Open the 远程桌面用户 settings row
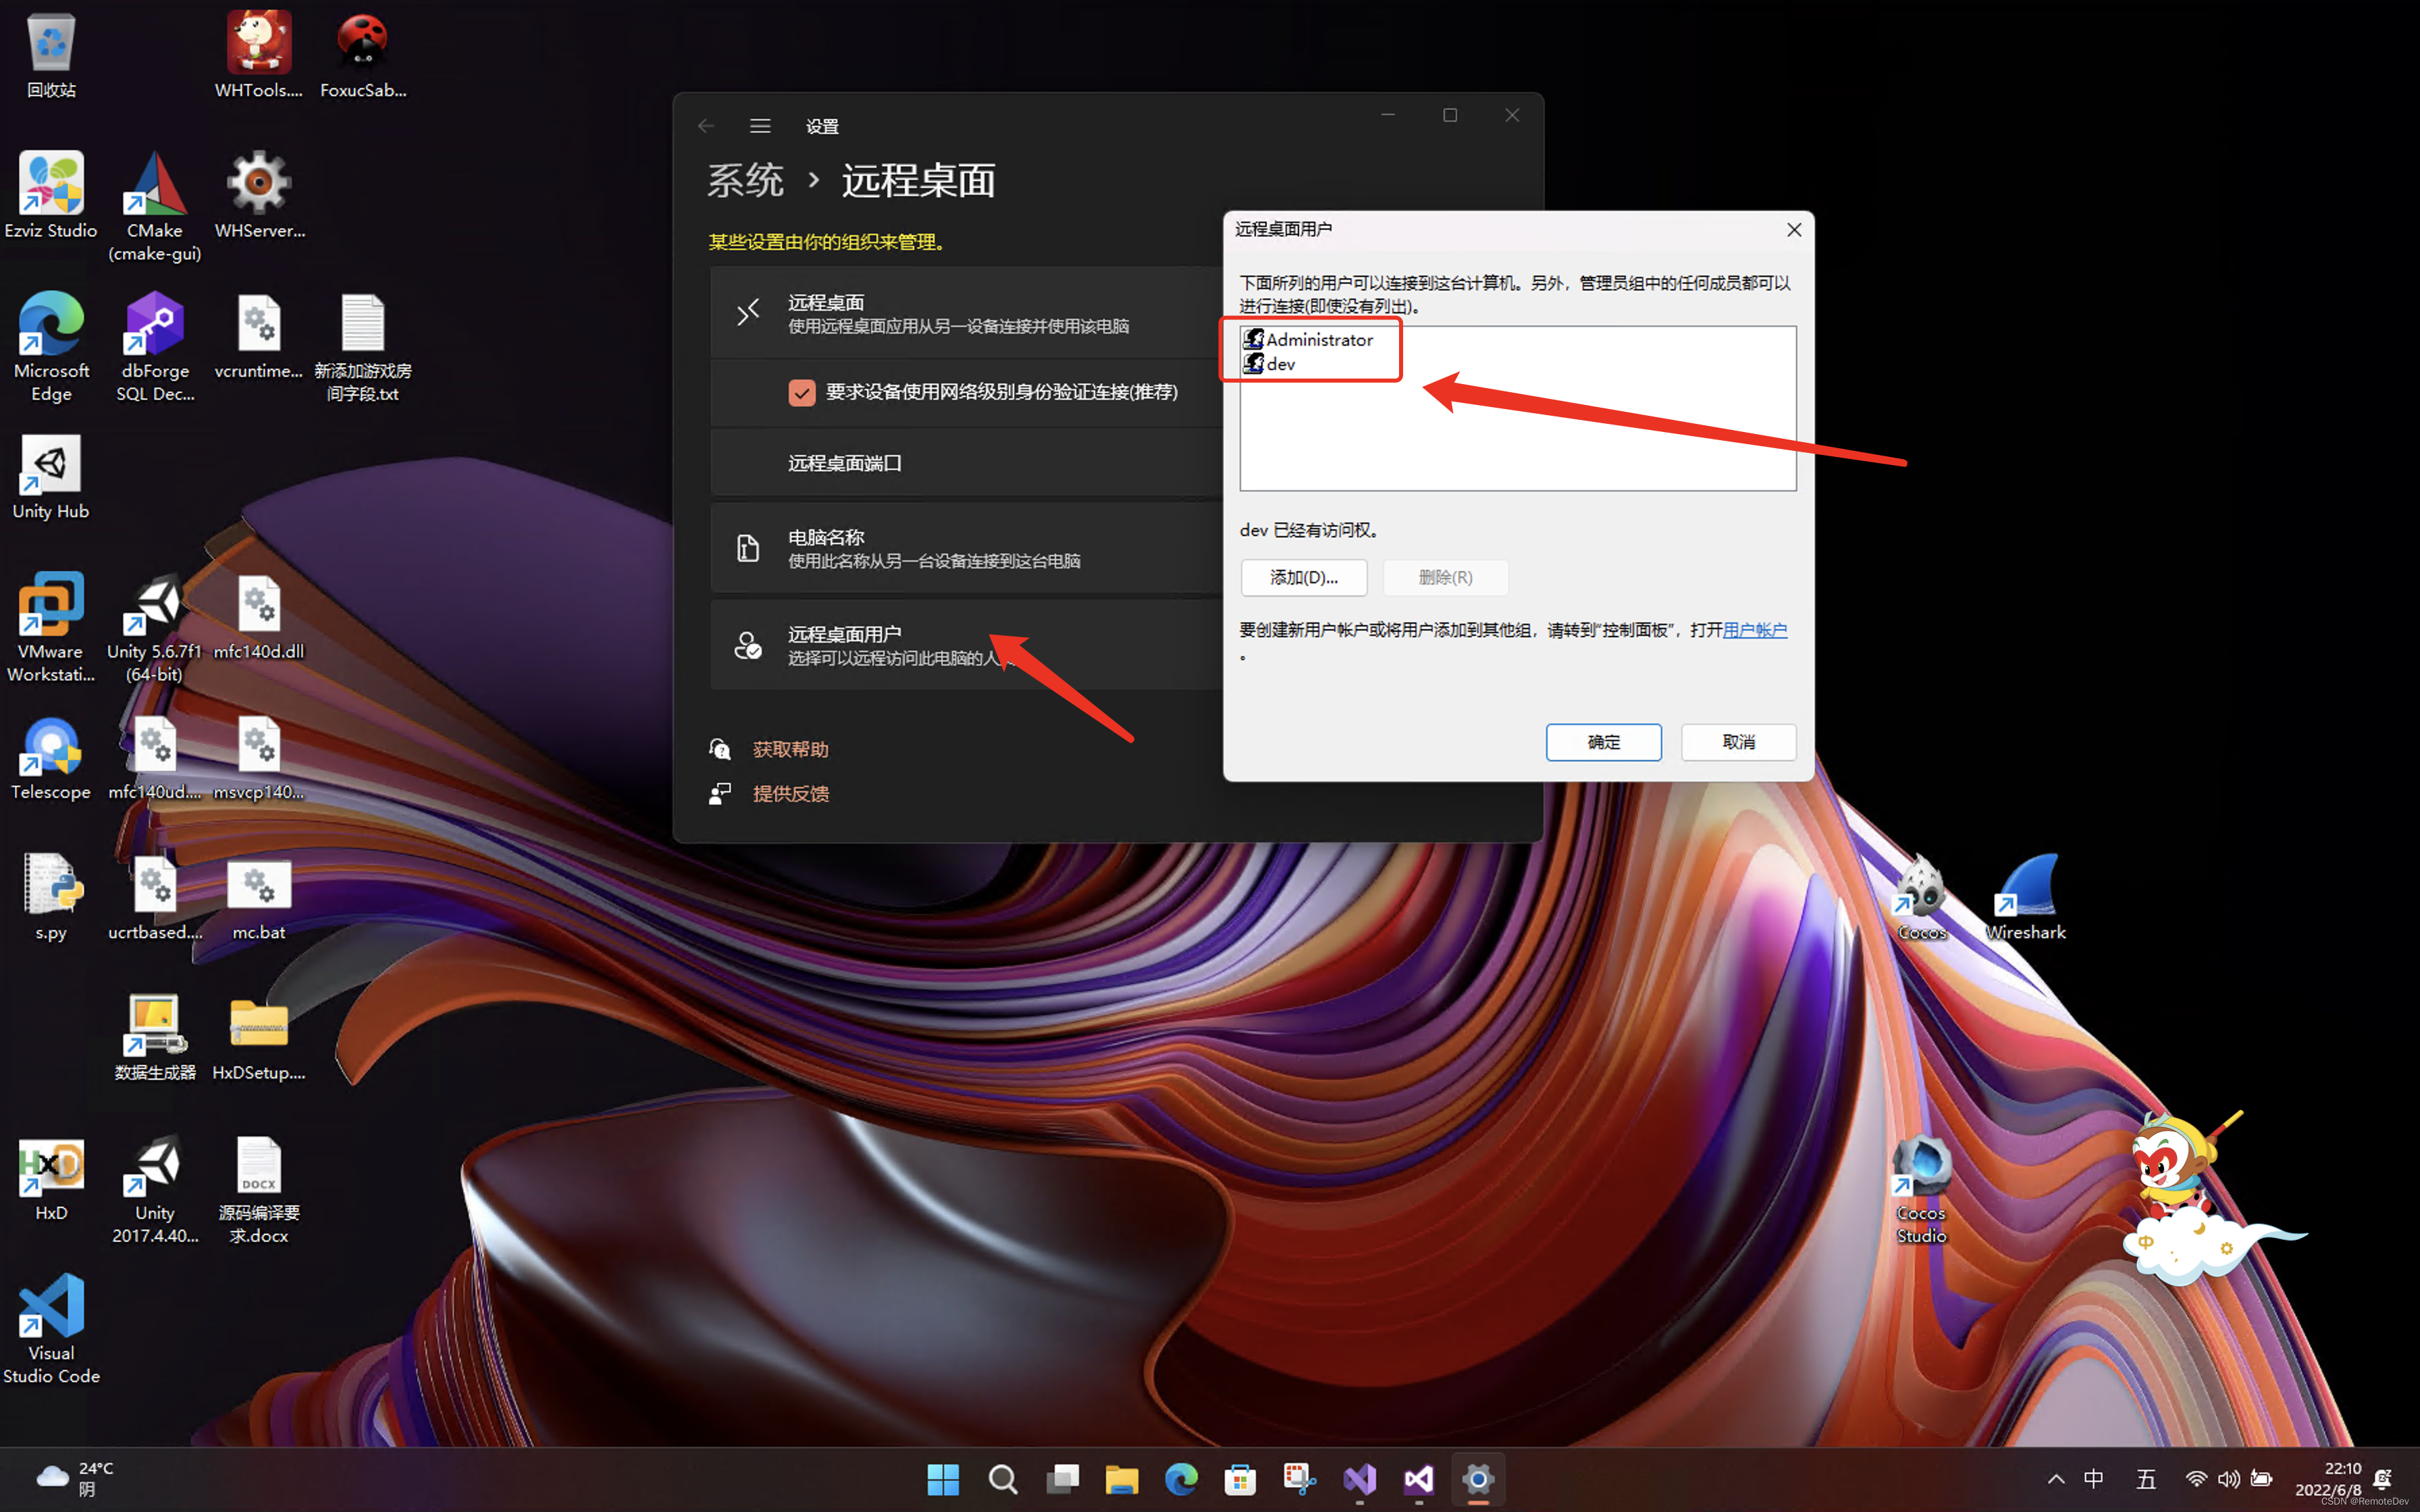This screenshot has width=2420, height=1512. click(966, 645)
